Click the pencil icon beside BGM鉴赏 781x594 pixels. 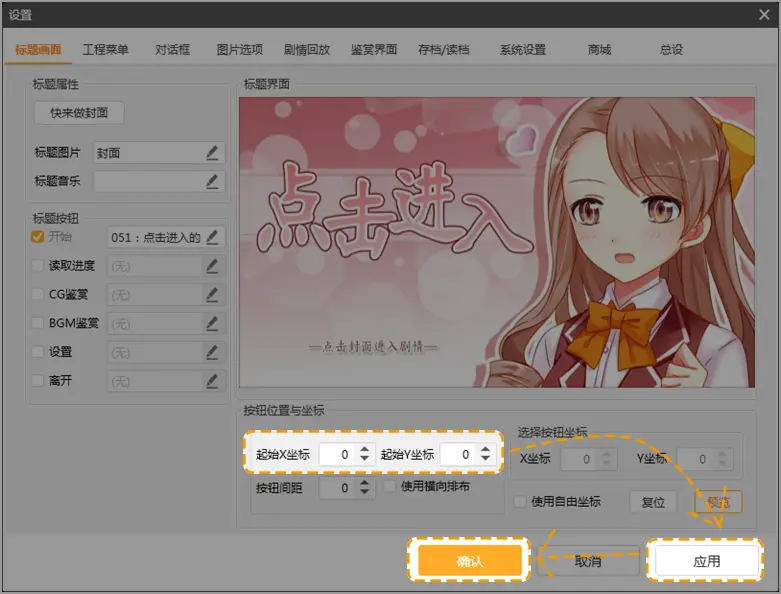pyautogui.click(x=212, y=324)
